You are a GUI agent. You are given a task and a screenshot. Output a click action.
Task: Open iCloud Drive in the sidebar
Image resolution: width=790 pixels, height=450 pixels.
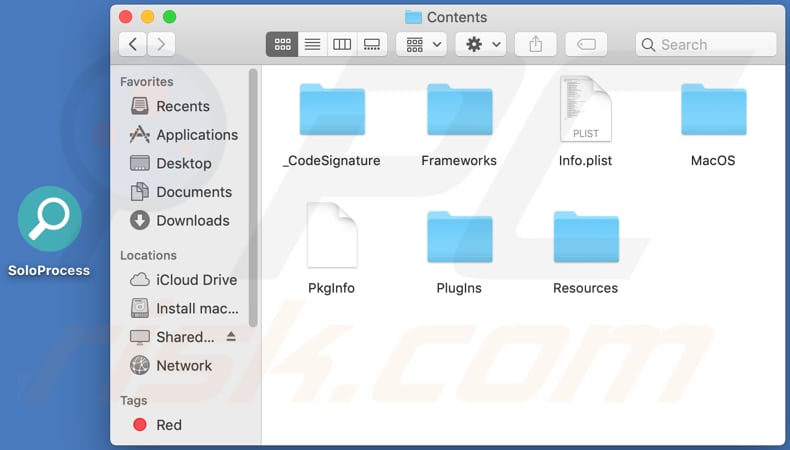[x=183, y=280]
